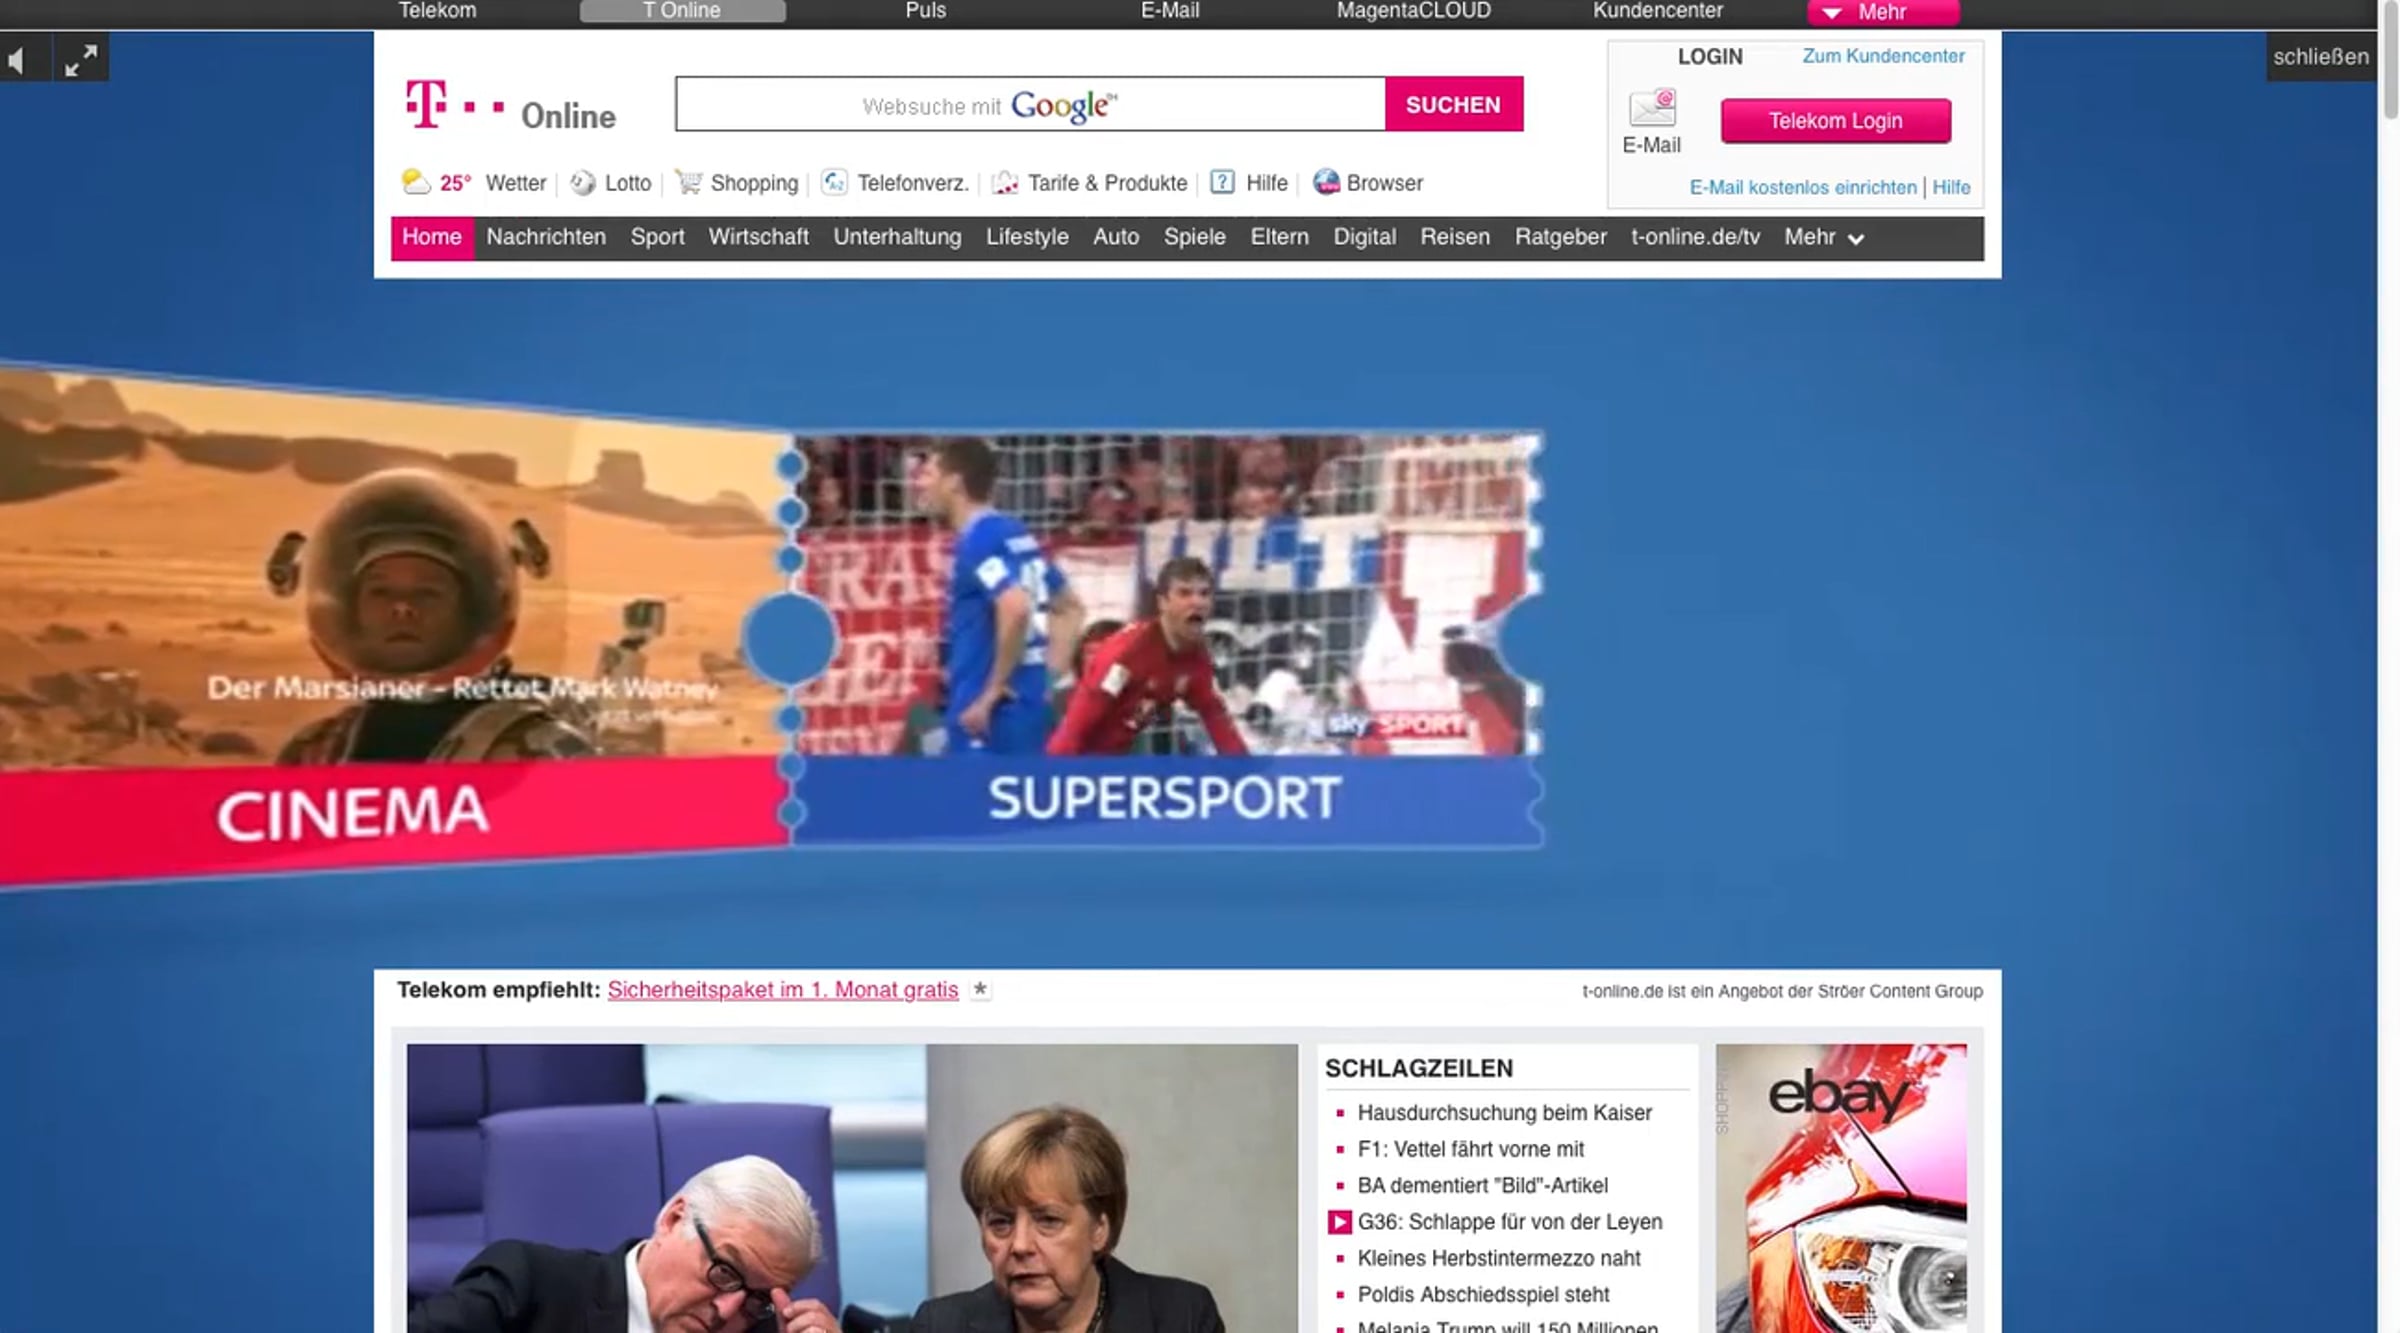This screenshot has width=2400, height=1333.
Task: Click the SUCHEN search button
Action: pos(1453,104)
